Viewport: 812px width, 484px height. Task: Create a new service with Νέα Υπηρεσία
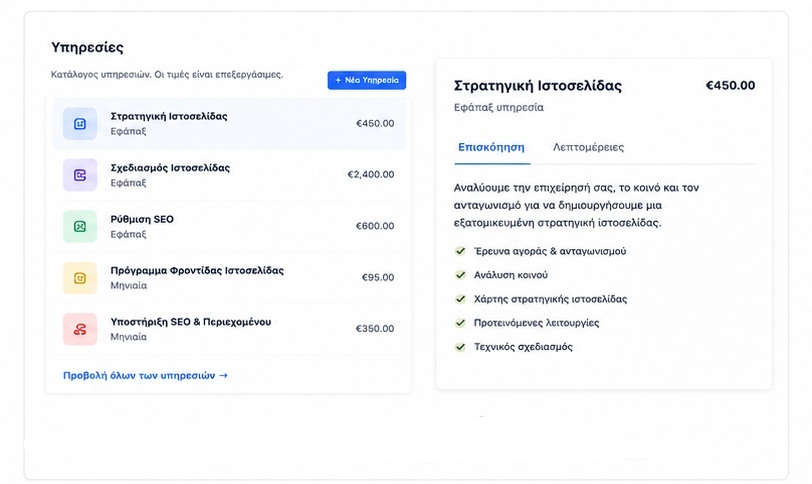(x=367, y=80)
